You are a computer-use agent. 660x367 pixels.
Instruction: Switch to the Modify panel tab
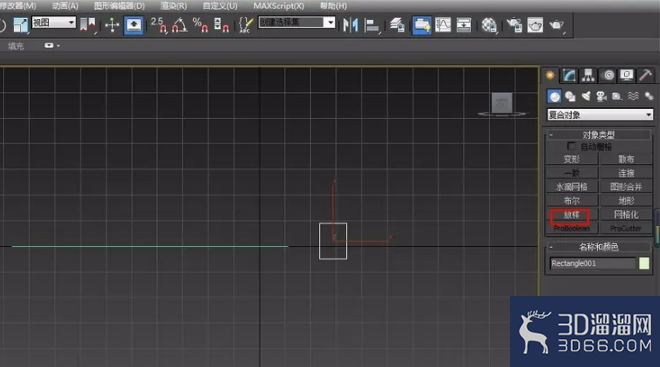coord(569,75)
